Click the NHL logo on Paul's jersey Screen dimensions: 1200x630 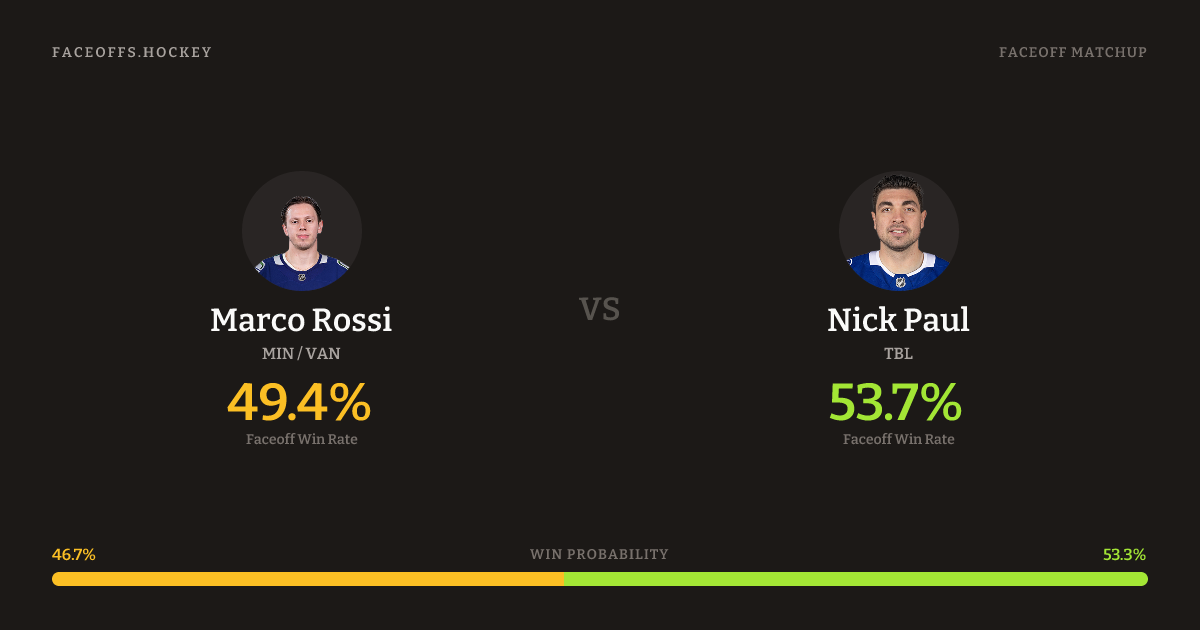[x=900, y=281]
